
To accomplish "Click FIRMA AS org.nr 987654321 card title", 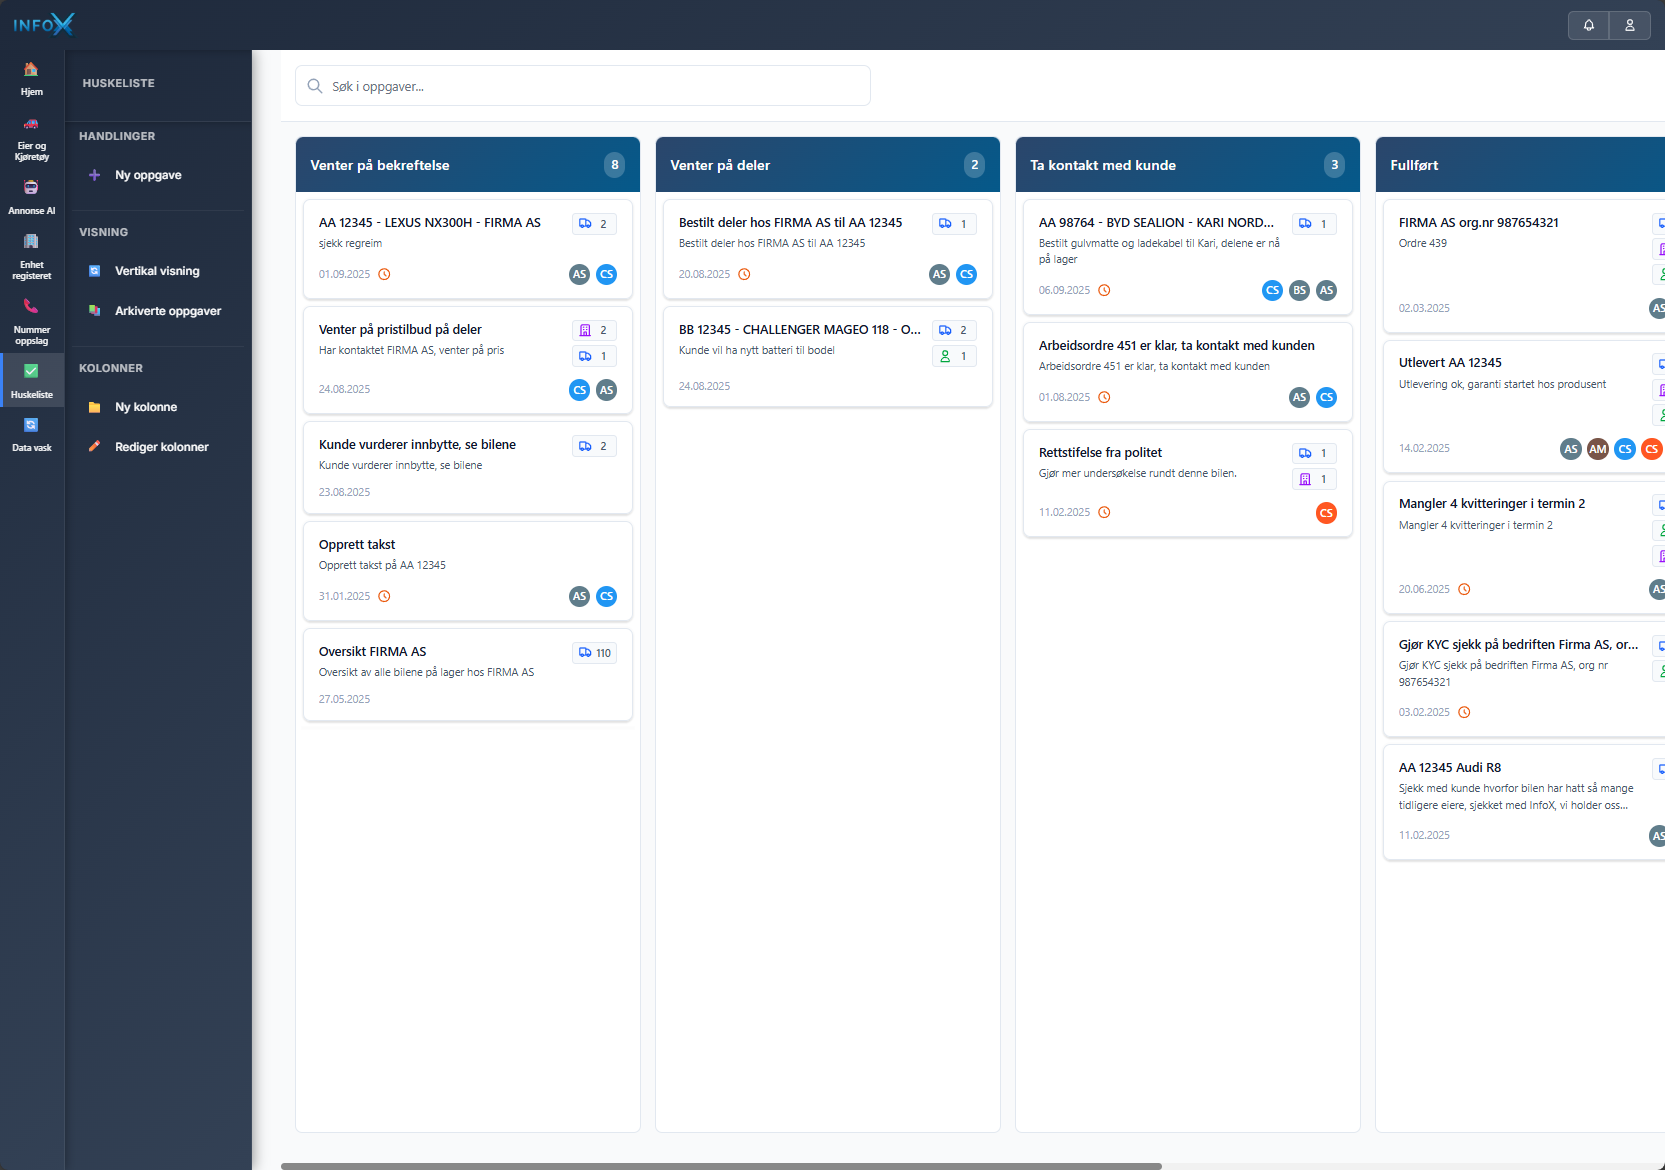I will 1478,223.
